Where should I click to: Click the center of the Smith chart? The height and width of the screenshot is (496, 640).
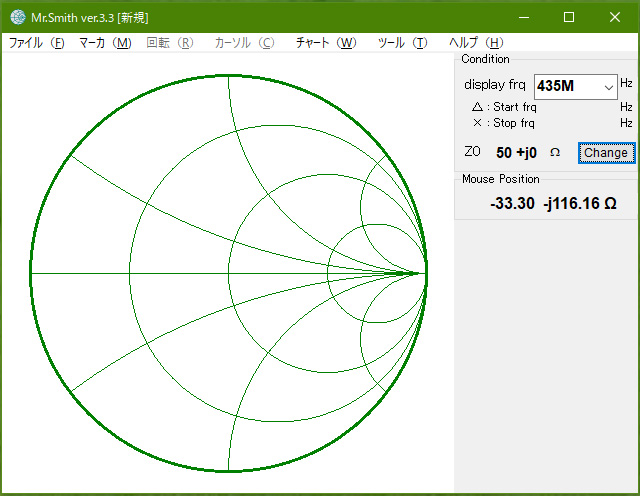click(x=229, y=274)
